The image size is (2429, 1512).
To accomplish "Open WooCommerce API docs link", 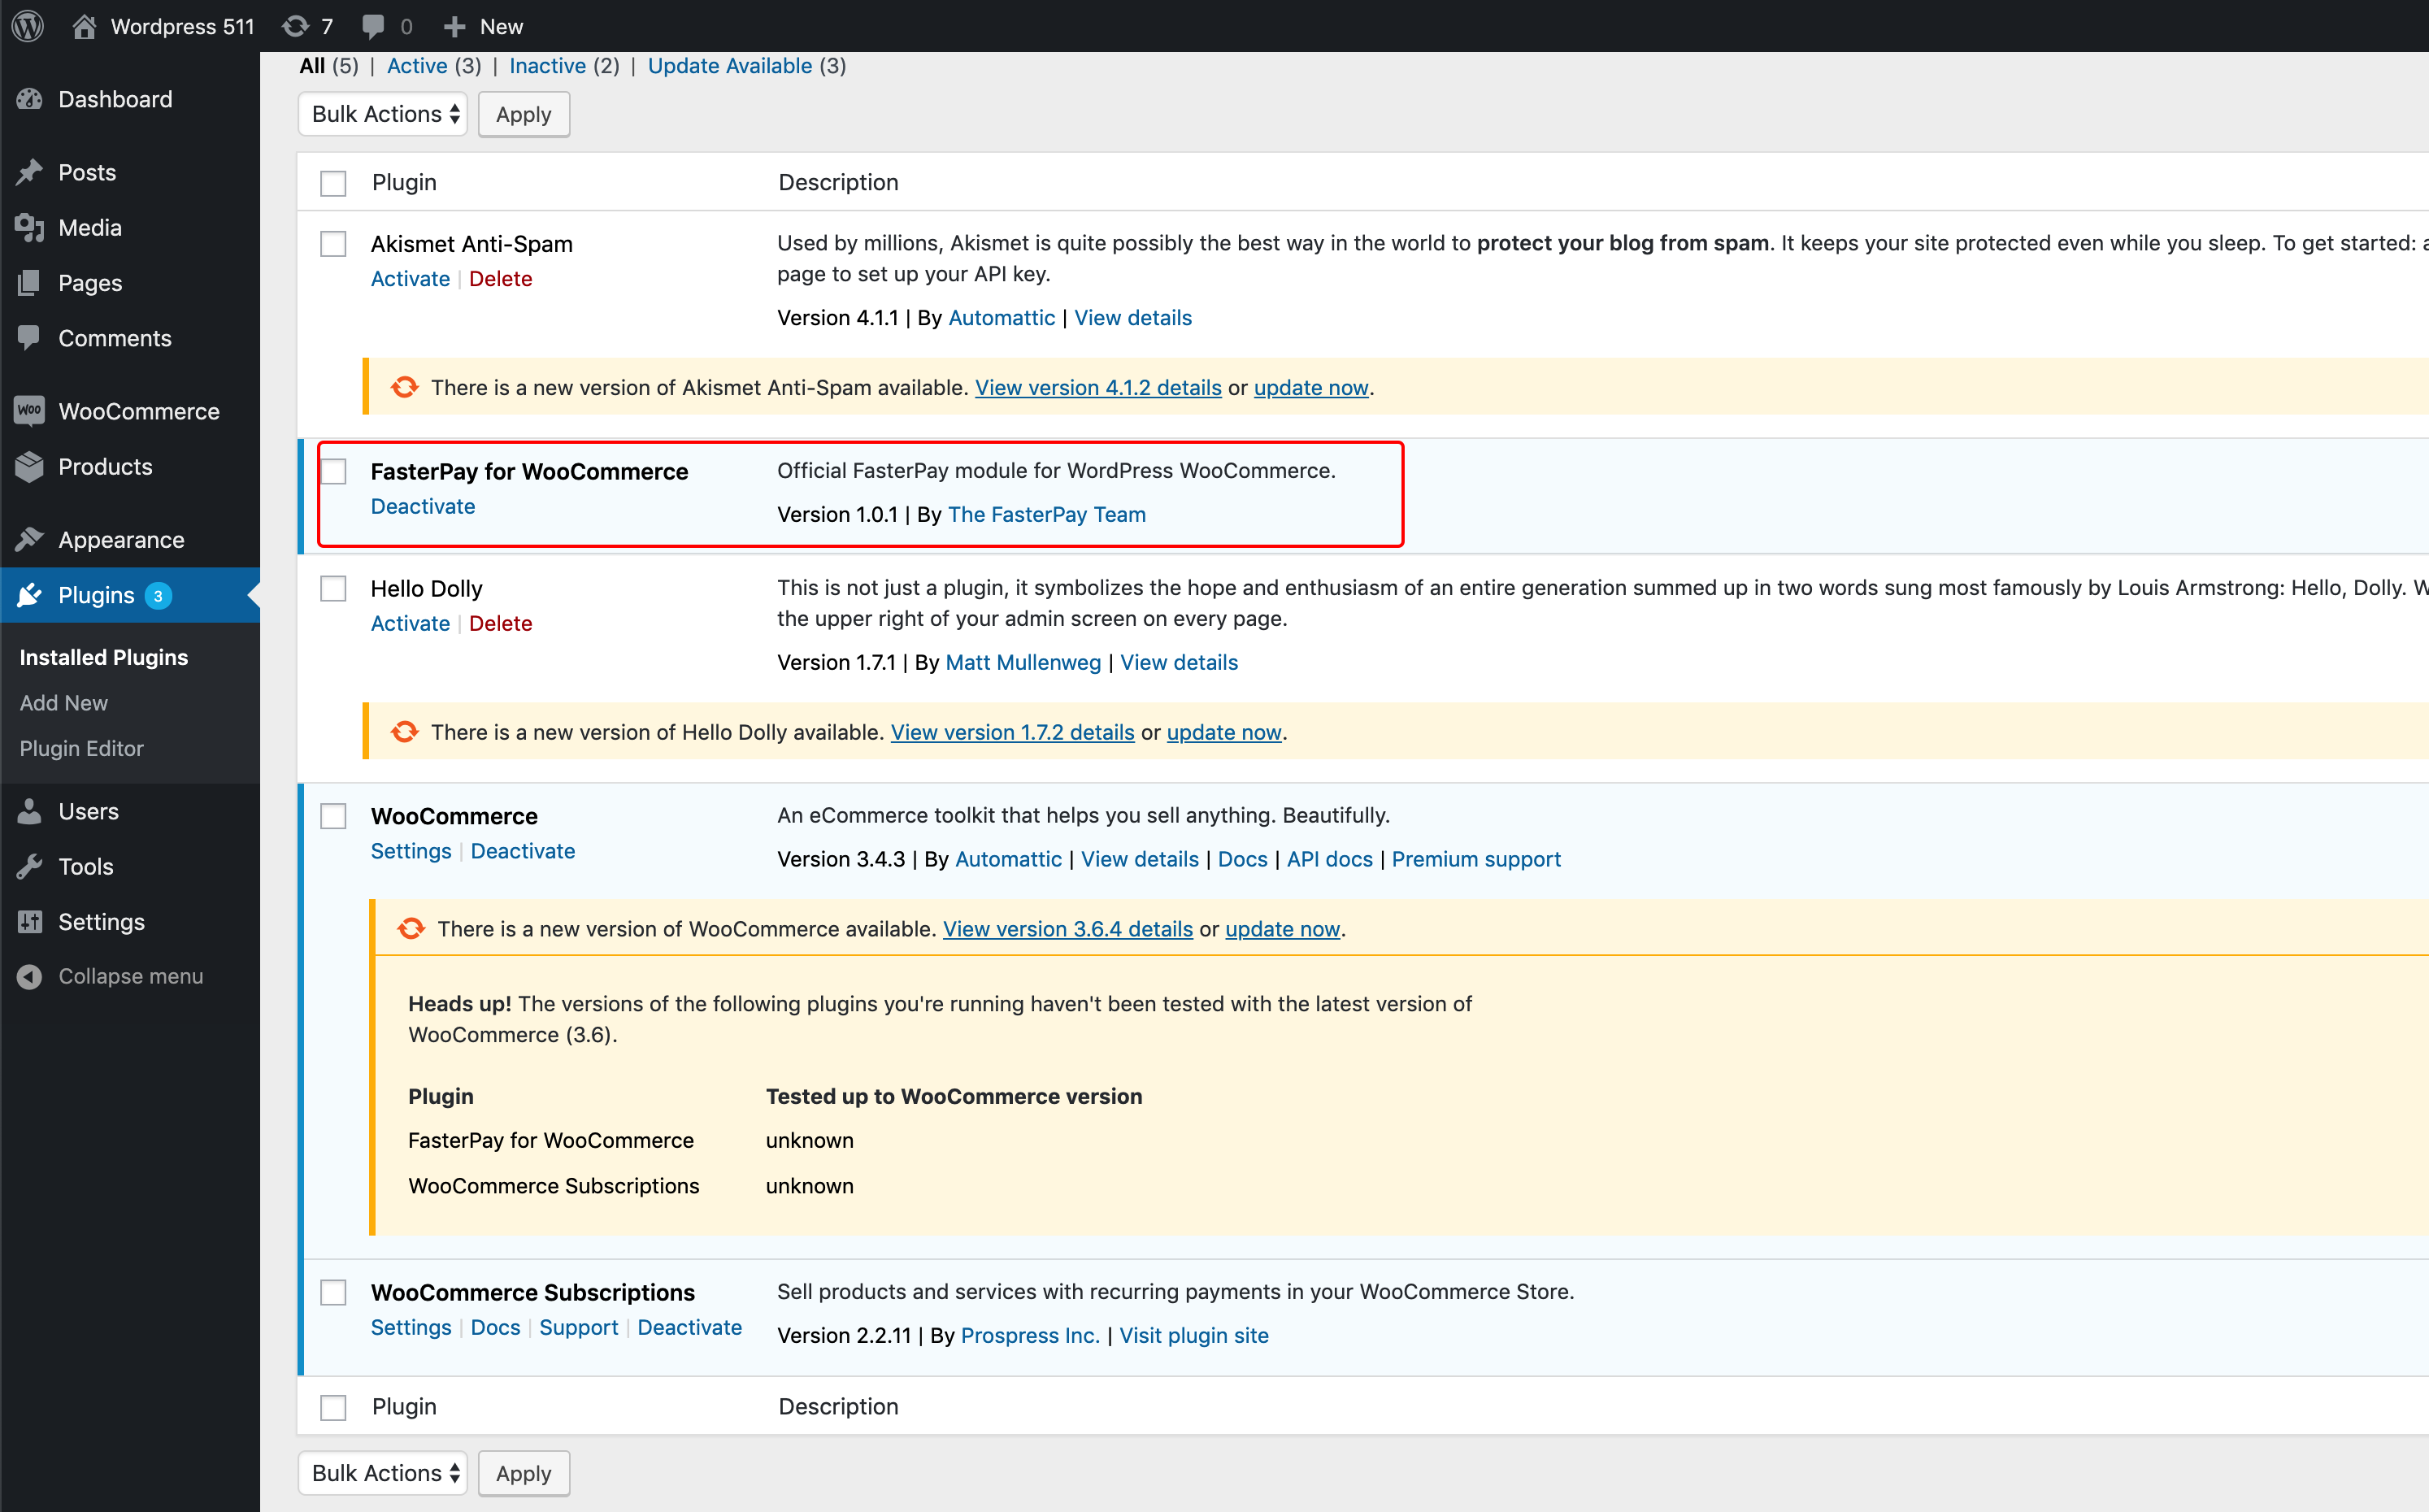I will [x=1329, y=859].
